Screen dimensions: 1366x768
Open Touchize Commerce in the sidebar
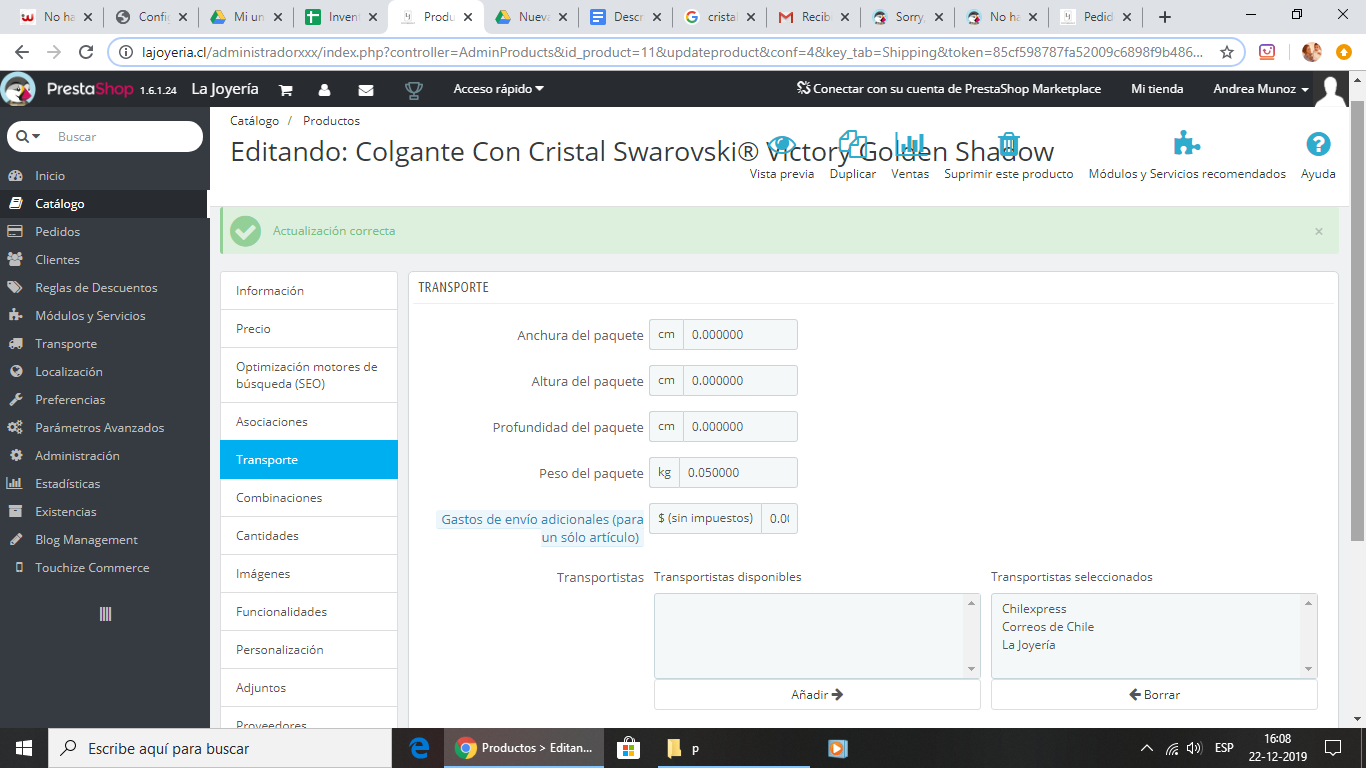[104, 568]
